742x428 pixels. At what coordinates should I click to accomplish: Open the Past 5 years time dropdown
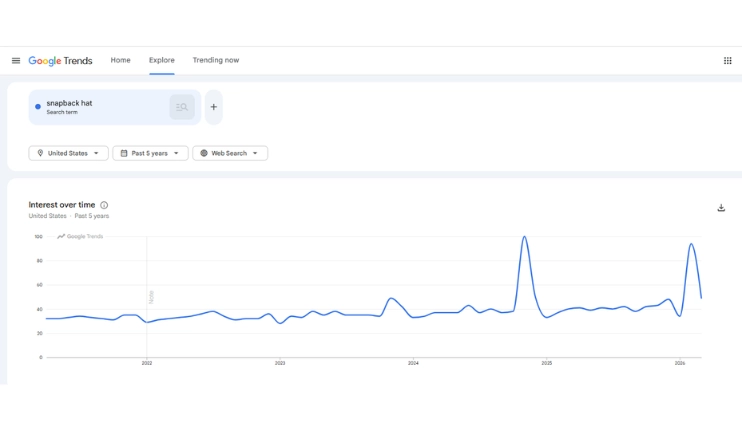click(x=150, y=153)
